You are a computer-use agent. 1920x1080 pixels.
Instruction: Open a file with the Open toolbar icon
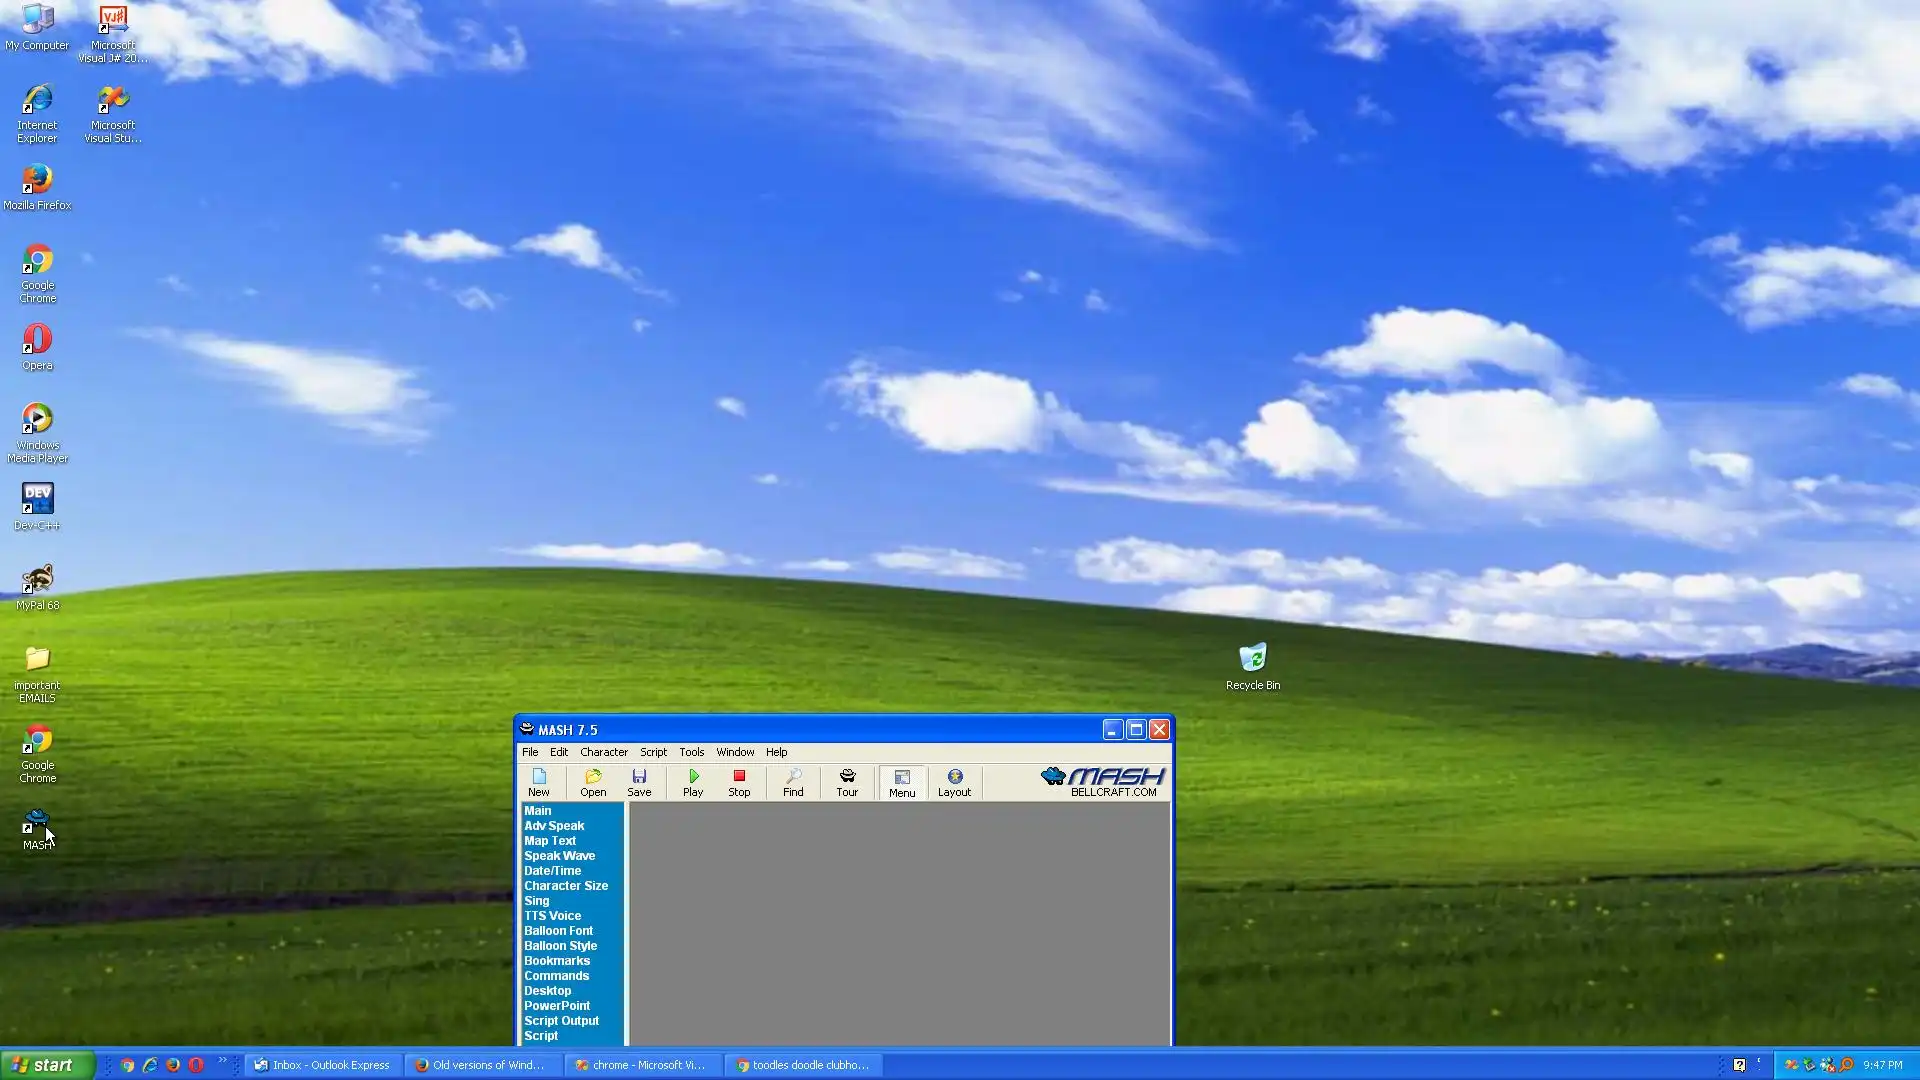(x=593, y=782)
